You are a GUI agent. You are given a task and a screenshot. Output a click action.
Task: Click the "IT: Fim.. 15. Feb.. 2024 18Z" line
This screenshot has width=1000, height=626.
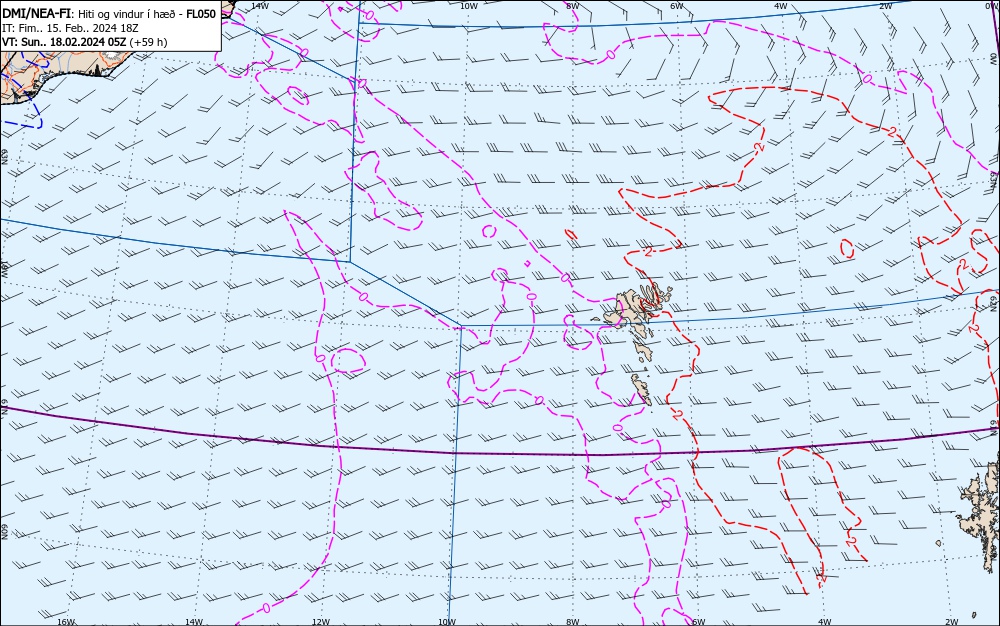(x=70, y=28)
